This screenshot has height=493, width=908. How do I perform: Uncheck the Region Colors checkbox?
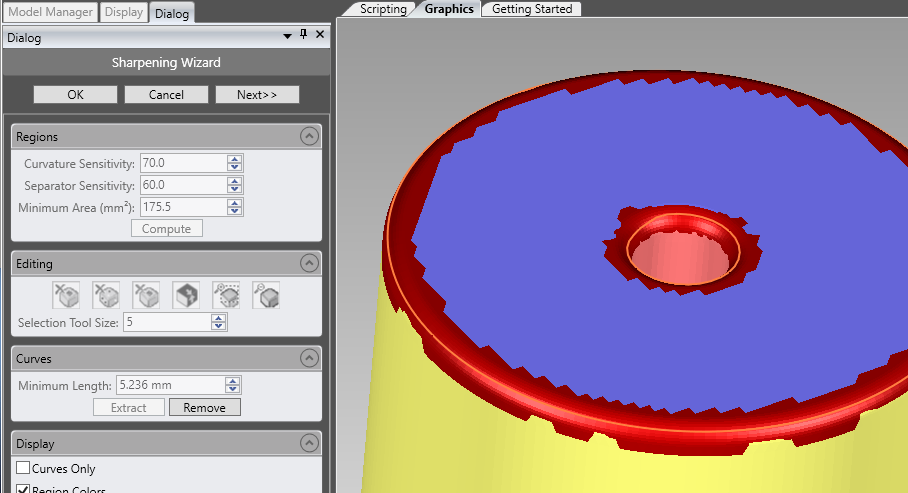23,489
